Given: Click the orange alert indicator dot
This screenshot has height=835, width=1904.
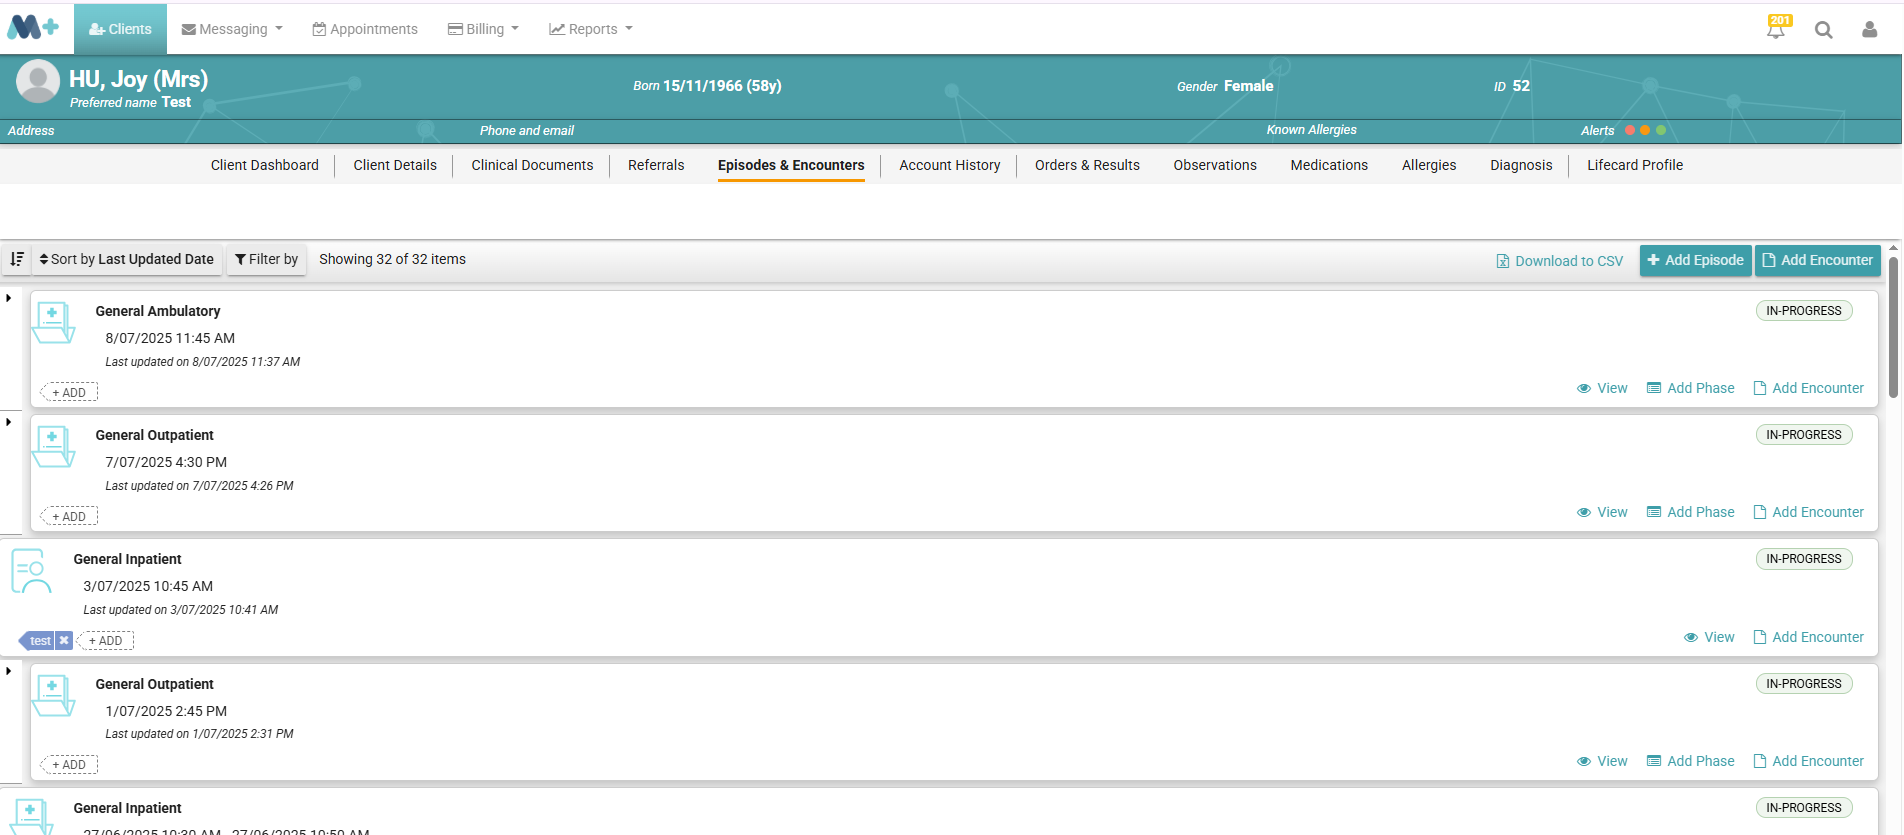Looking at the screenshot, I should (1645, 130).
